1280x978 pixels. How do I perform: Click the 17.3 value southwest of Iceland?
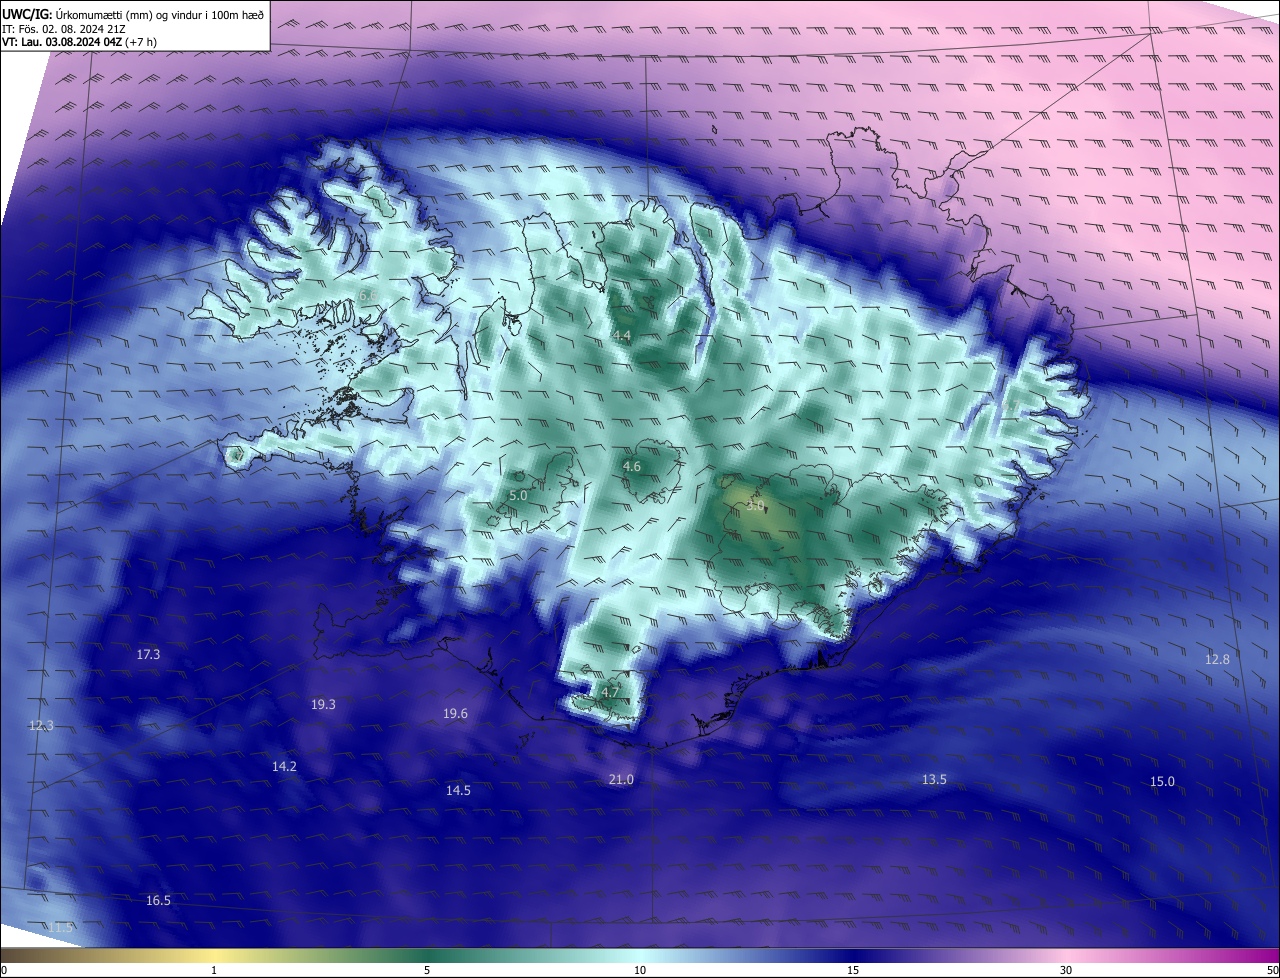(148, 655)
